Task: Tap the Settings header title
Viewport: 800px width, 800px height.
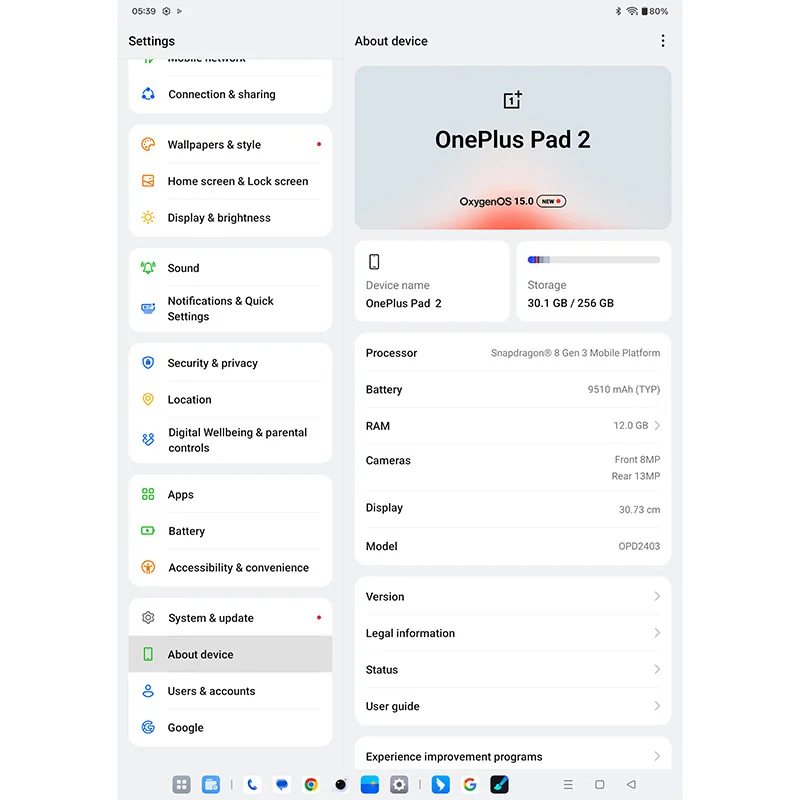Action: tap(152, 41)
